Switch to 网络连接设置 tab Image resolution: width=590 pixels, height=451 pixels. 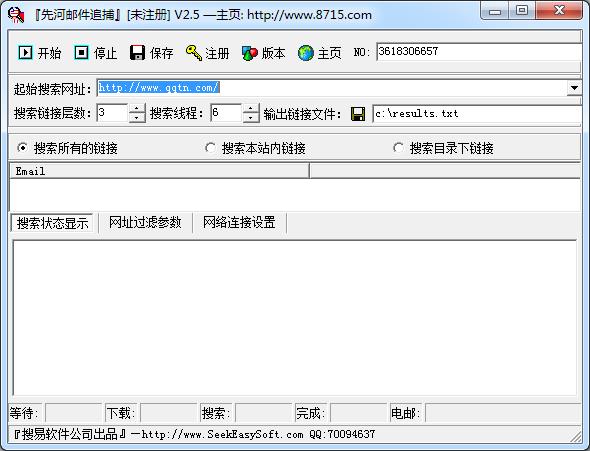click(239, 222)
